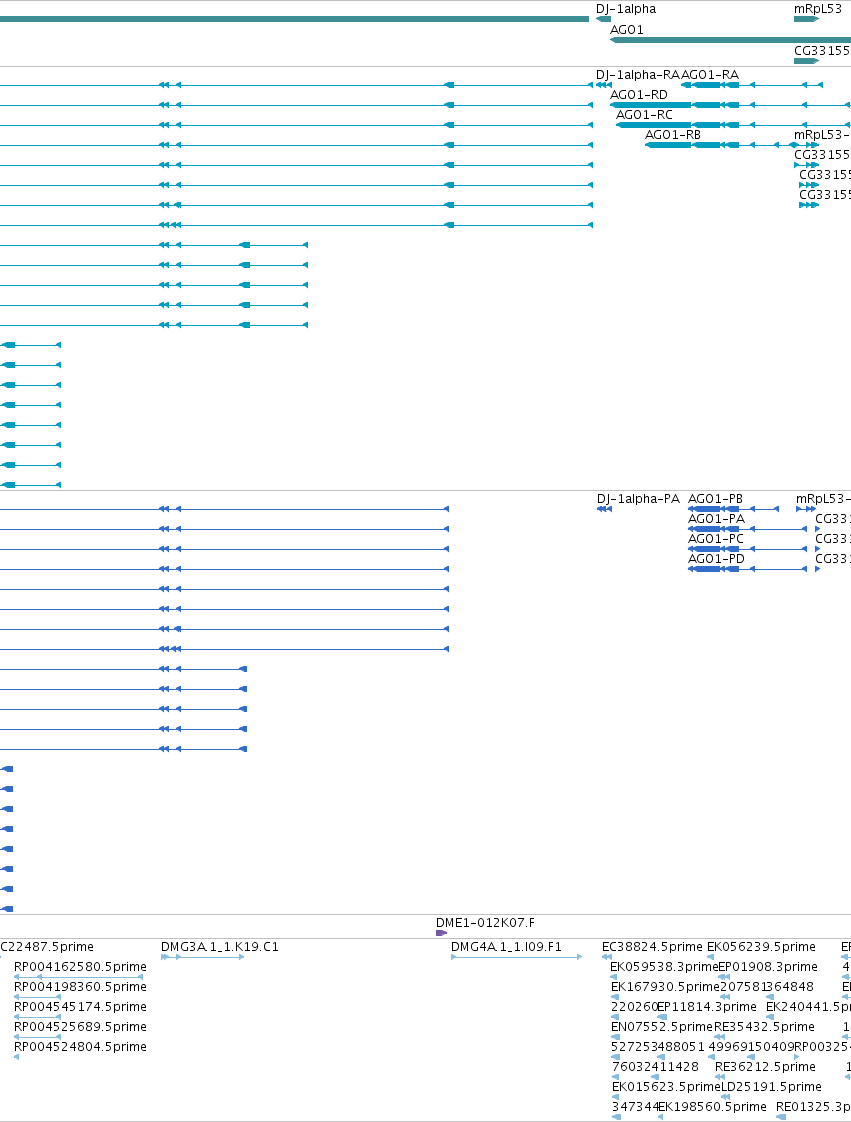Click the DMG3A.1_1.K19.C1 label
851x1122 pixels.
point(220,947)
